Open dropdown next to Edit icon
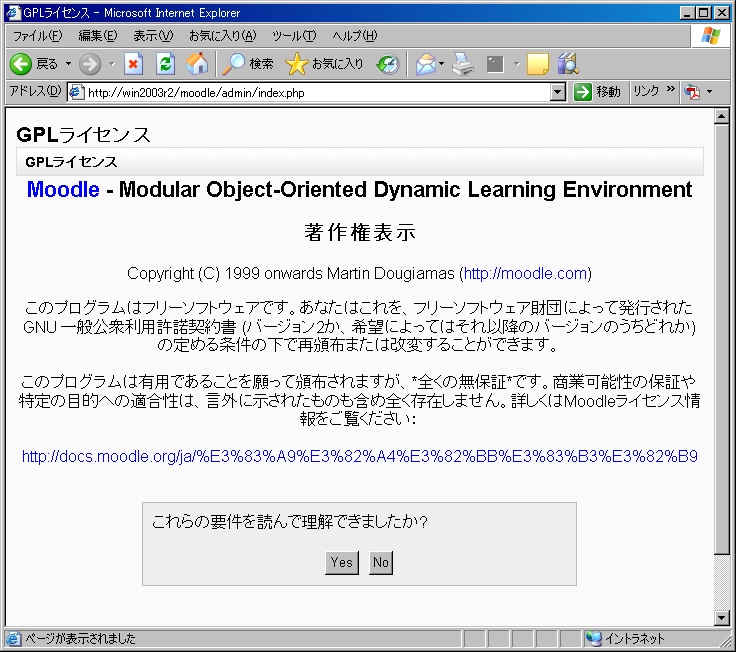Viewport: 736px width, 652px height. [517, 64]
